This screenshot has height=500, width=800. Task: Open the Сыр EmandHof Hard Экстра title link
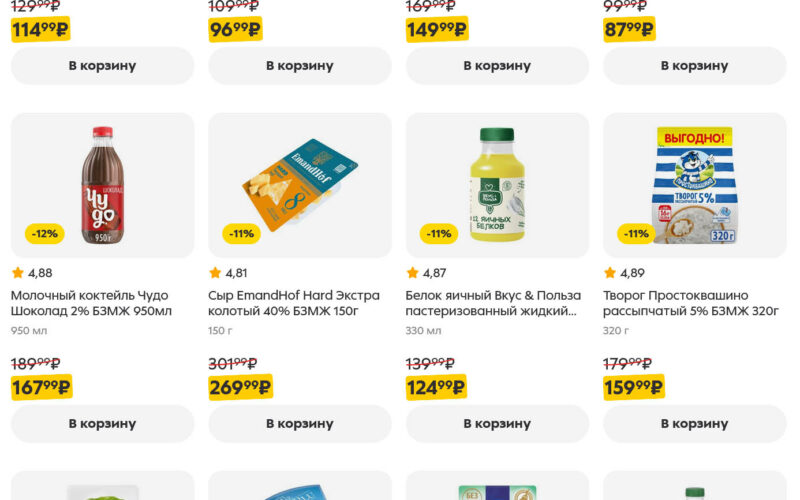294,303
